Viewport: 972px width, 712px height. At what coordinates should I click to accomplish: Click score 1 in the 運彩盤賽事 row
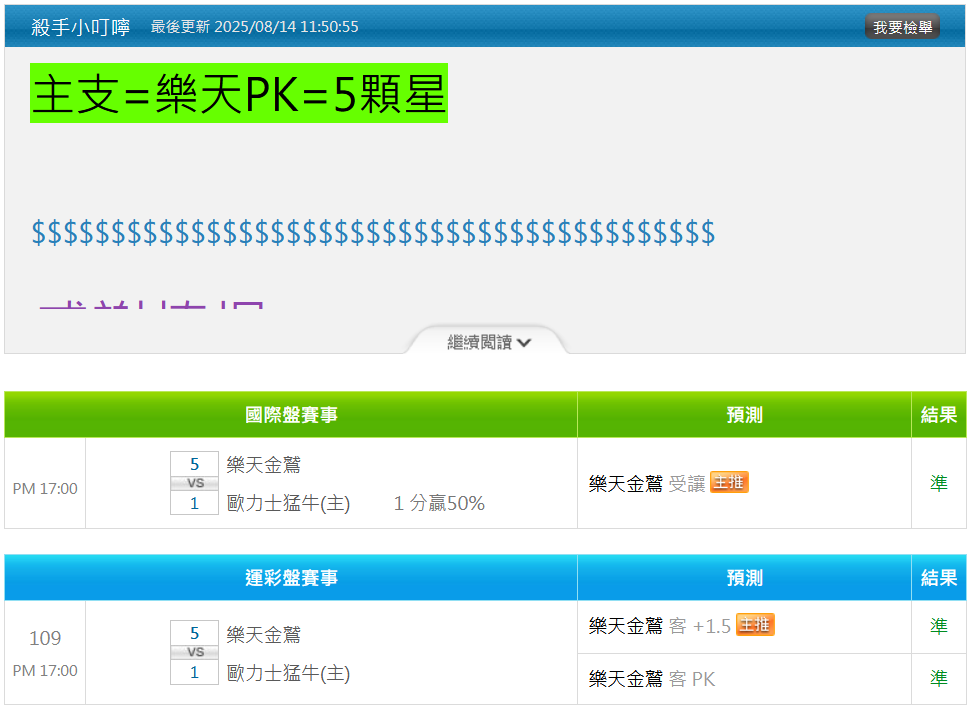click(195, 672)
